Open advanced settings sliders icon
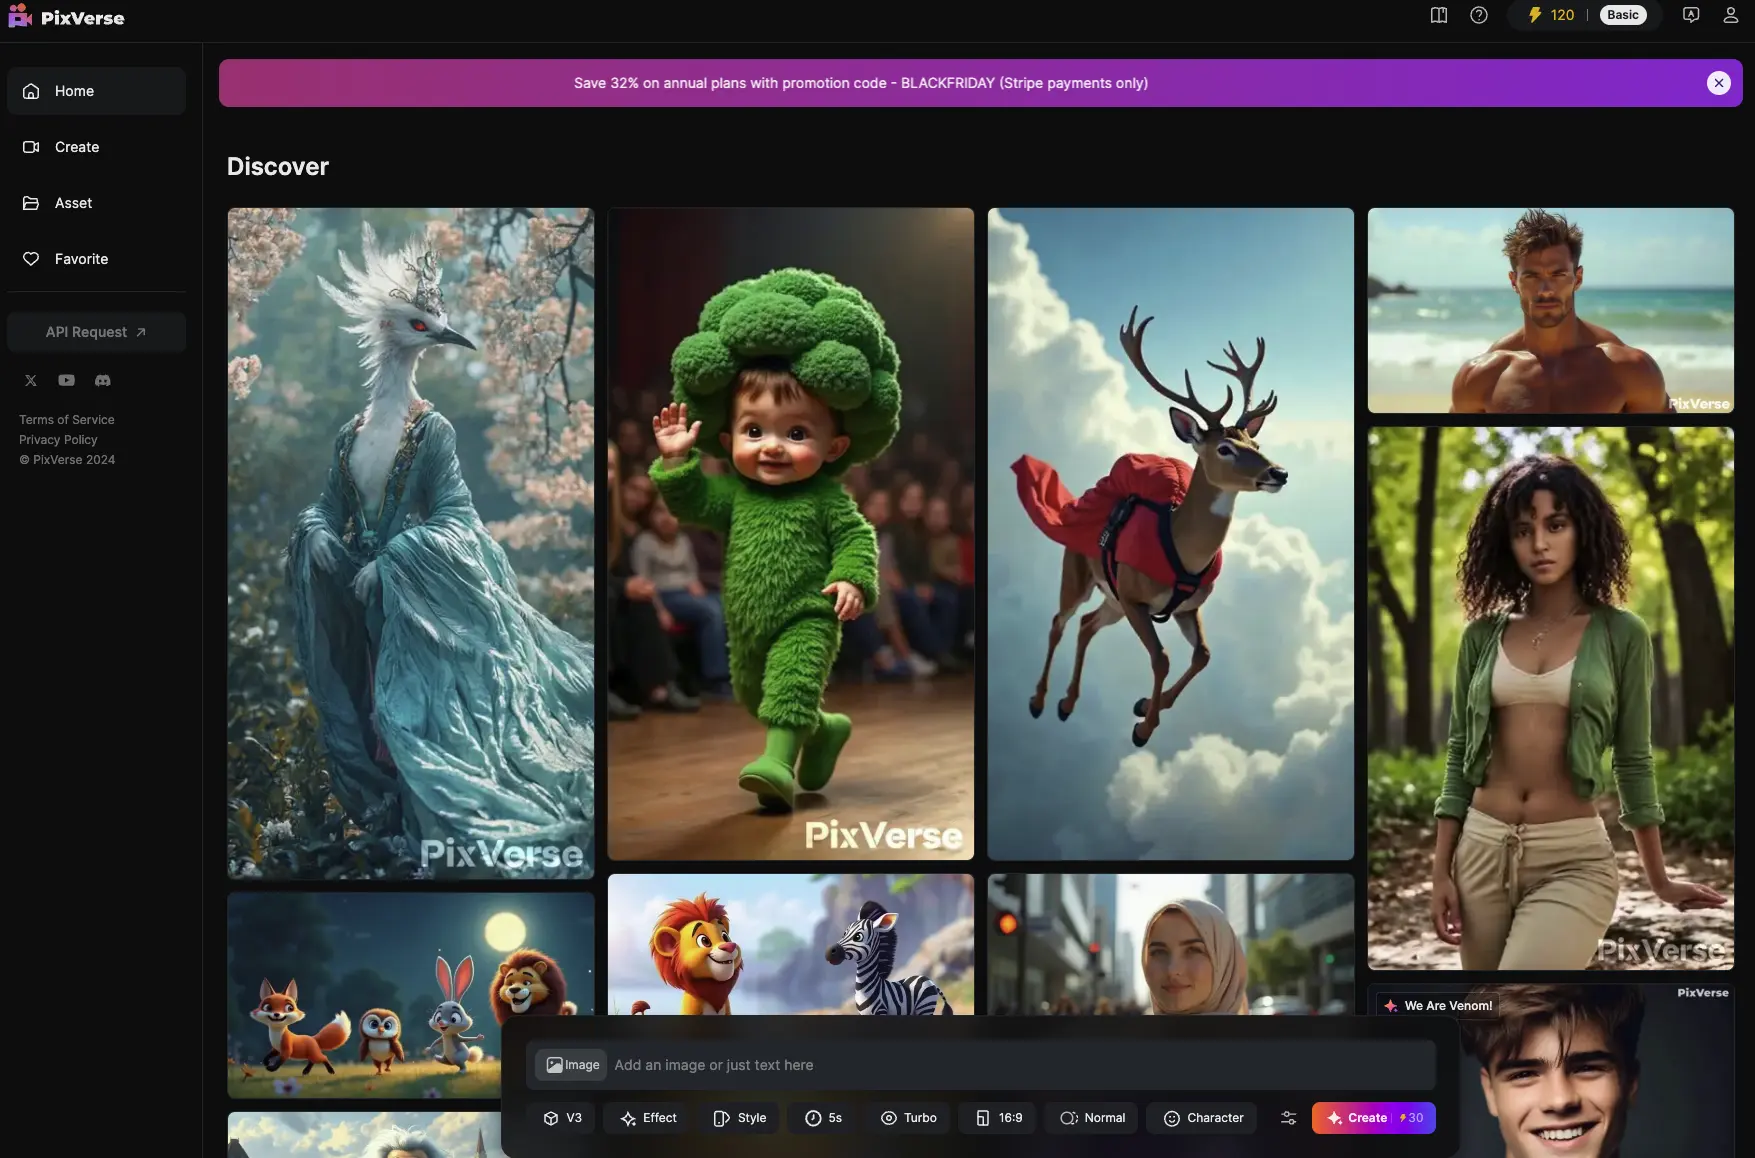The height and width of the screenshot is (1158, 1755). pos(1288,1118)
